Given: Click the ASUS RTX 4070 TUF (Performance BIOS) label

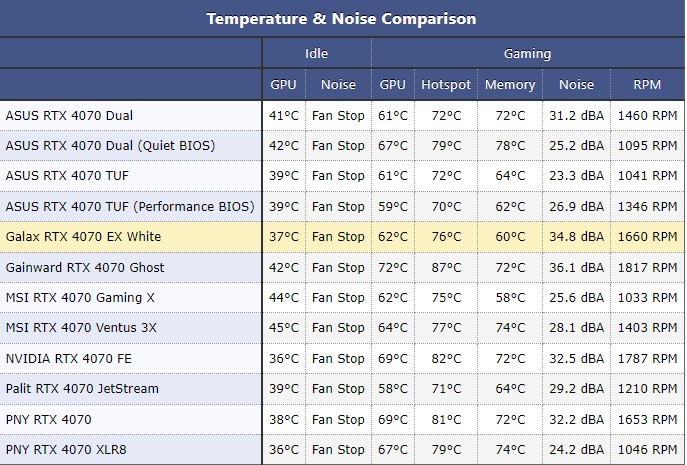Looking at the screenshot, I should (130, 207).
